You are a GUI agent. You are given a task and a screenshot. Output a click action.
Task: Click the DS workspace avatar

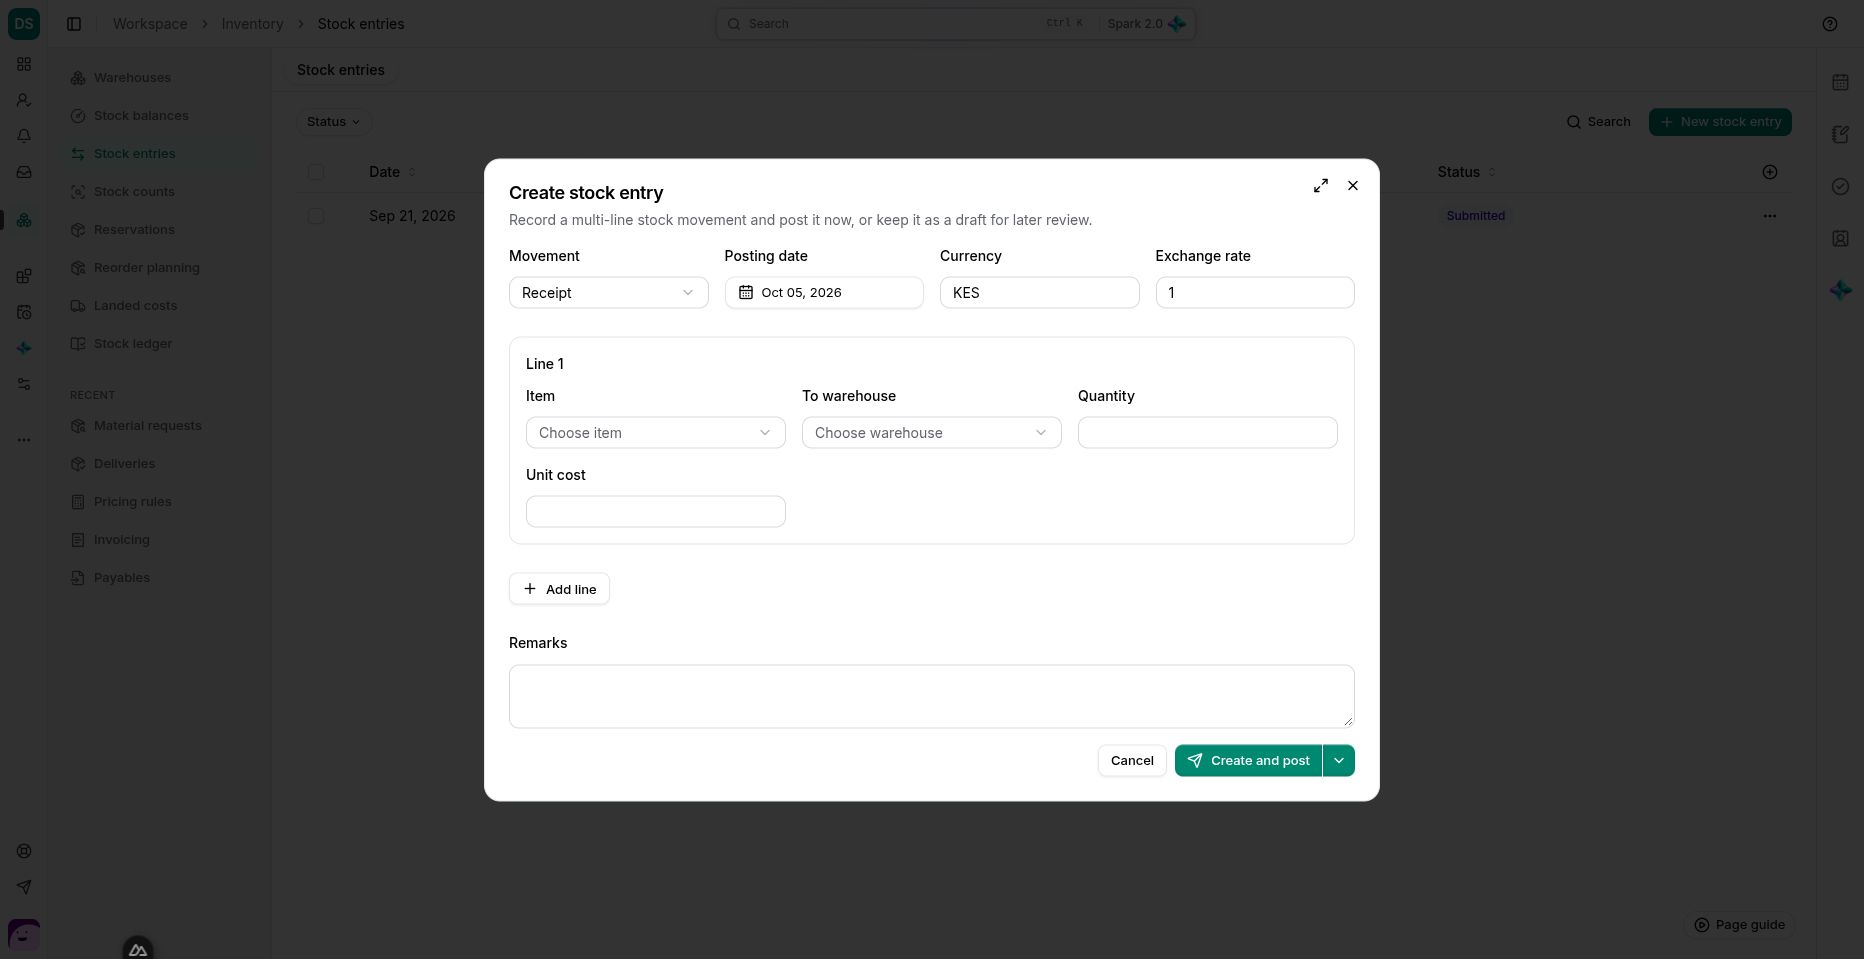click(x=24, y=24)
